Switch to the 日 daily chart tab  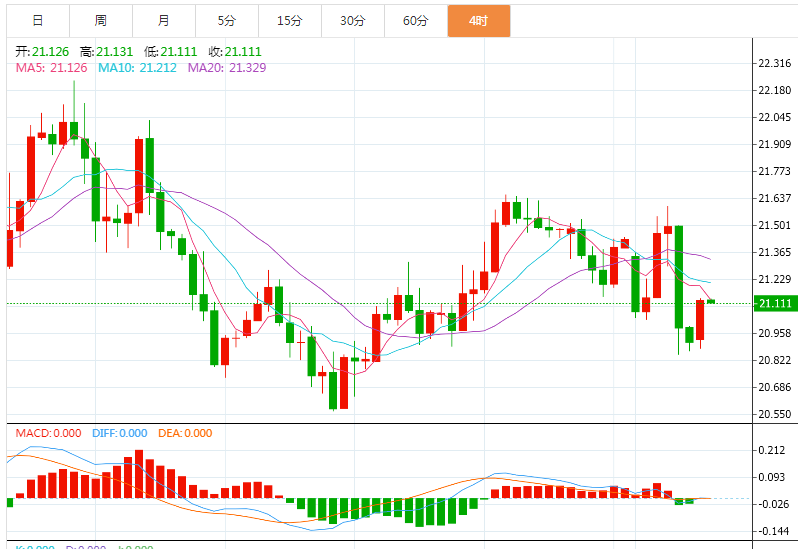pos(38,21)
